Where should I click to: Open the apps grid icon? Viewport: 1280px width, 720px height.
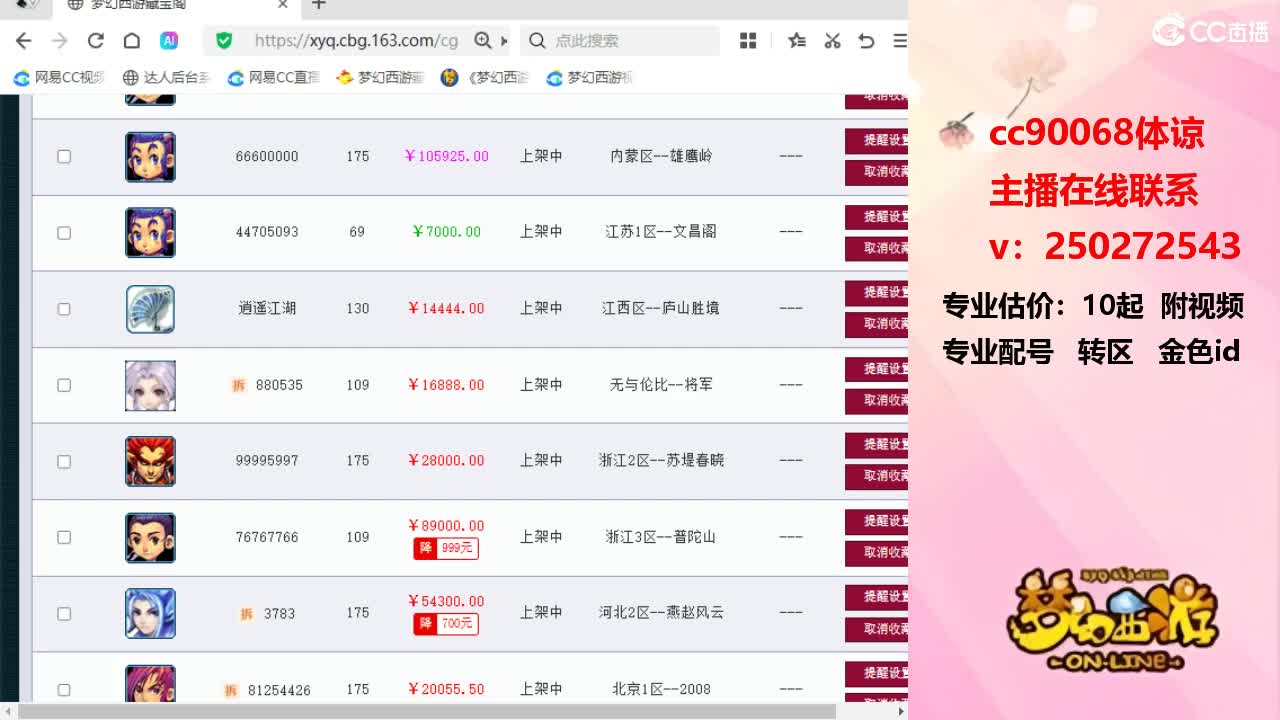pos(748,41)
